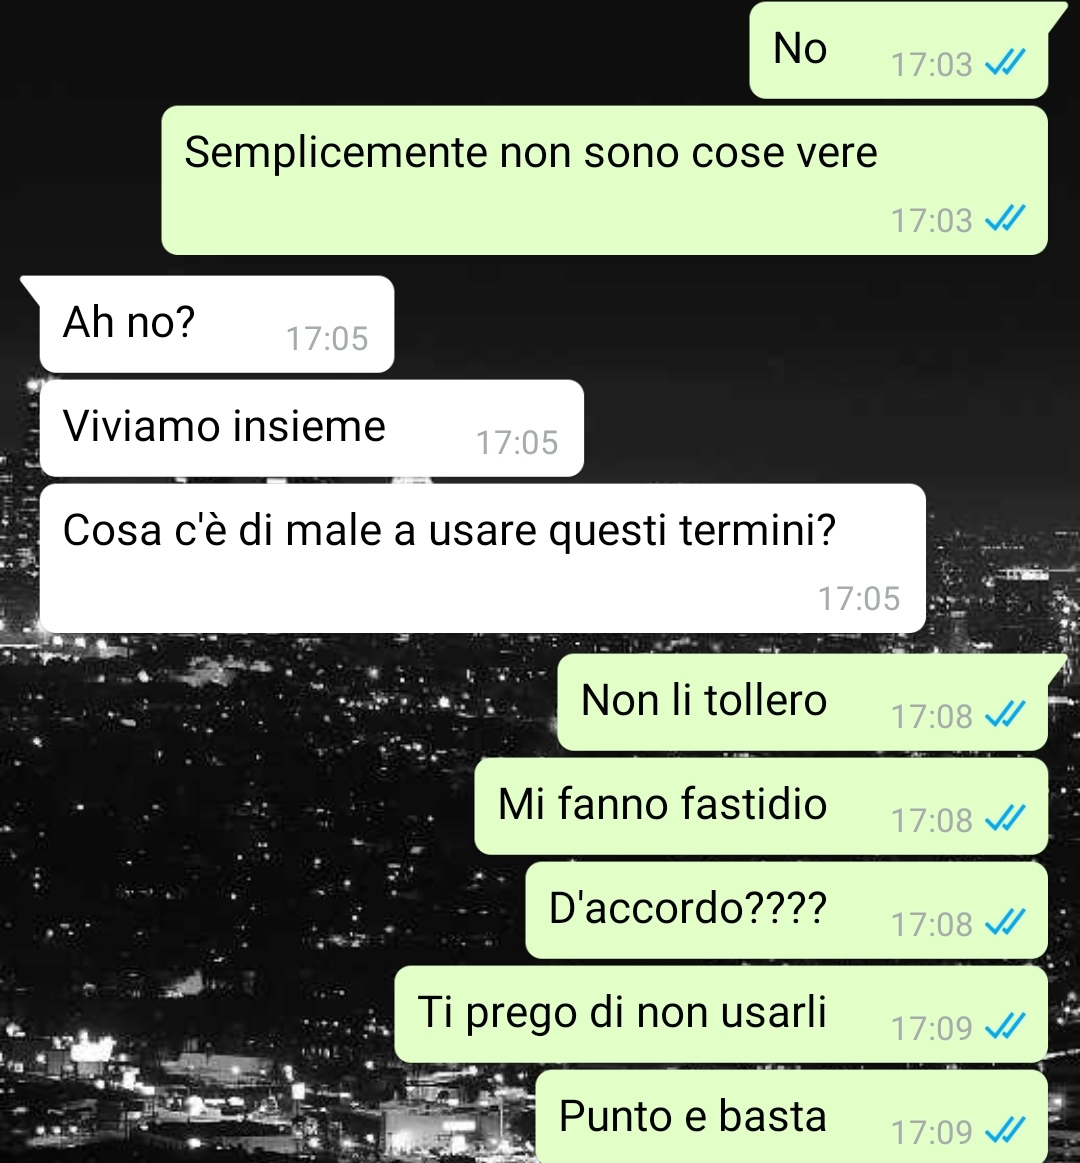Select the "Cosa c'è di male a usare questi termini?" message
Screen dimensions: 1080x1163
(x=483, y=559)
